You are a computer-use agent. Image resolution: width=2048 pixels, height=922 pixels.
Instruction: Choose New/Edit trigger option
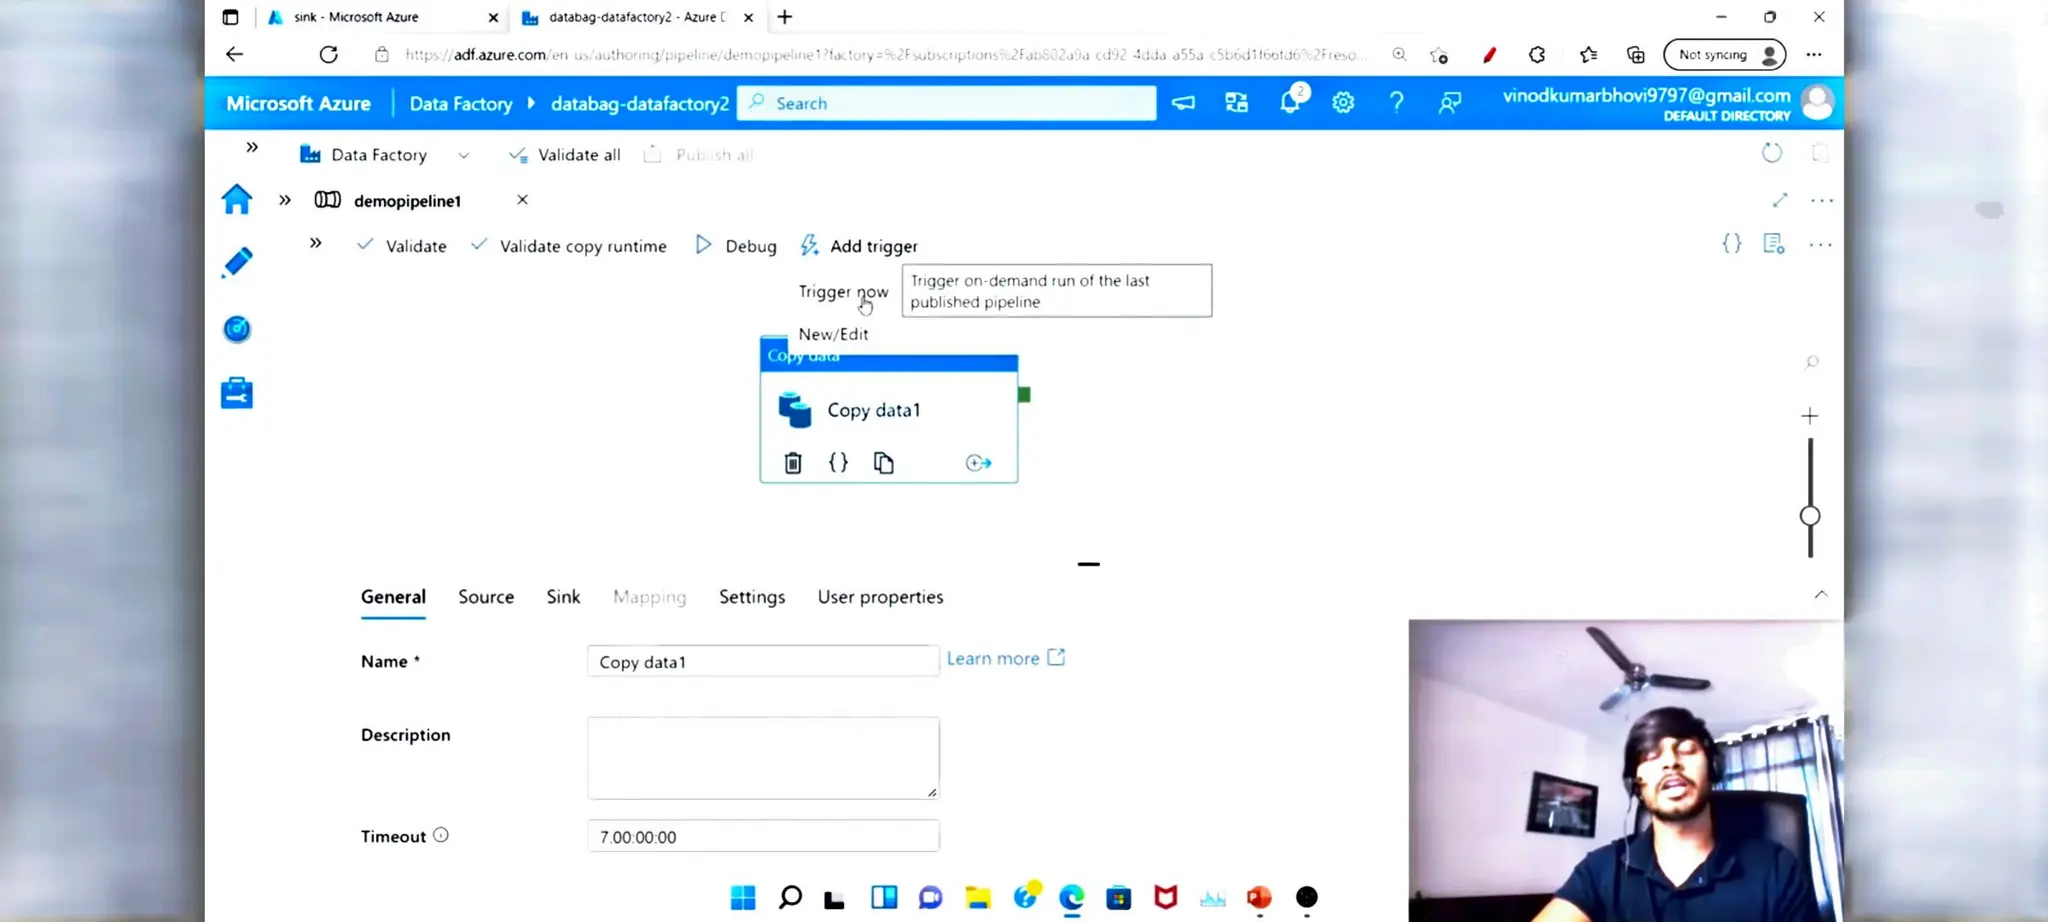coord(833,334)
